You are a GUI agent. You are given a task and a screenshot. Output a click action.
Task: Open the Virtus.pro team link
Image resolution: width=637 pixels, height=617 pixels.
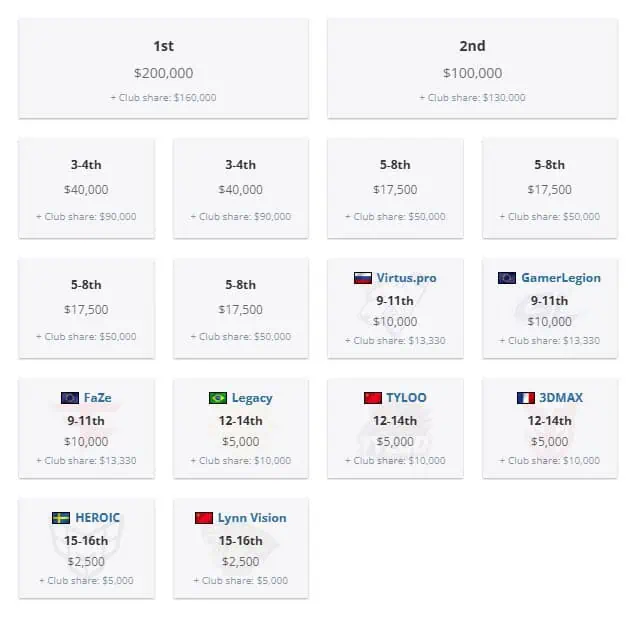click(x=406, y=278)
